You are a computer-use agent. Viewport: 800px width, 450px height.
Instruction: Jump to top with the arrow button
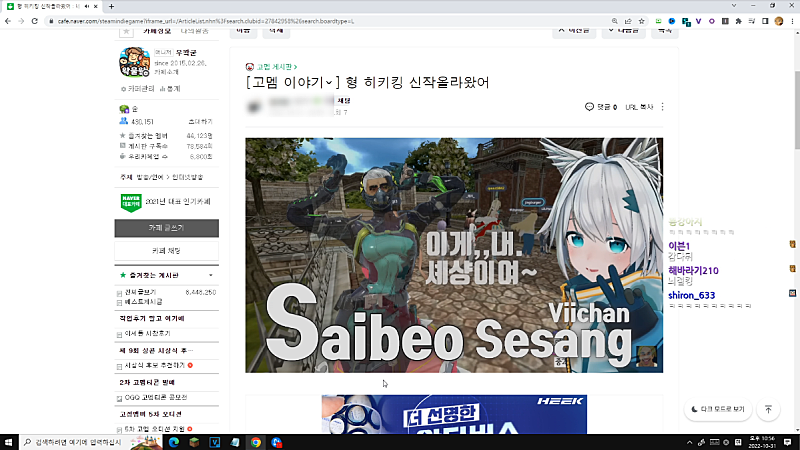768,409
